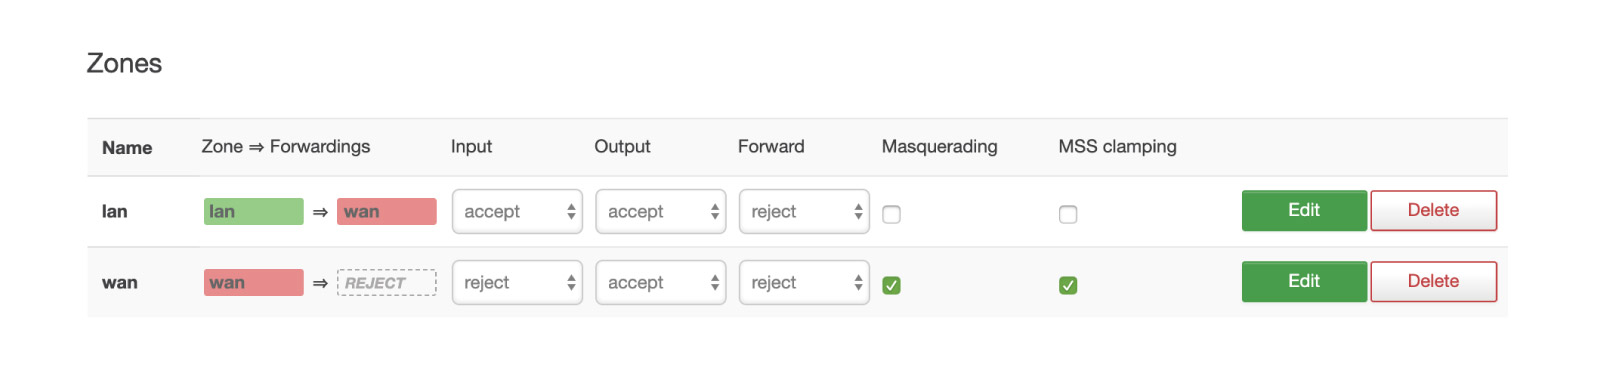Change wan zone Input policy from reject
This screenshot has height=368, width=1600.
517,282
